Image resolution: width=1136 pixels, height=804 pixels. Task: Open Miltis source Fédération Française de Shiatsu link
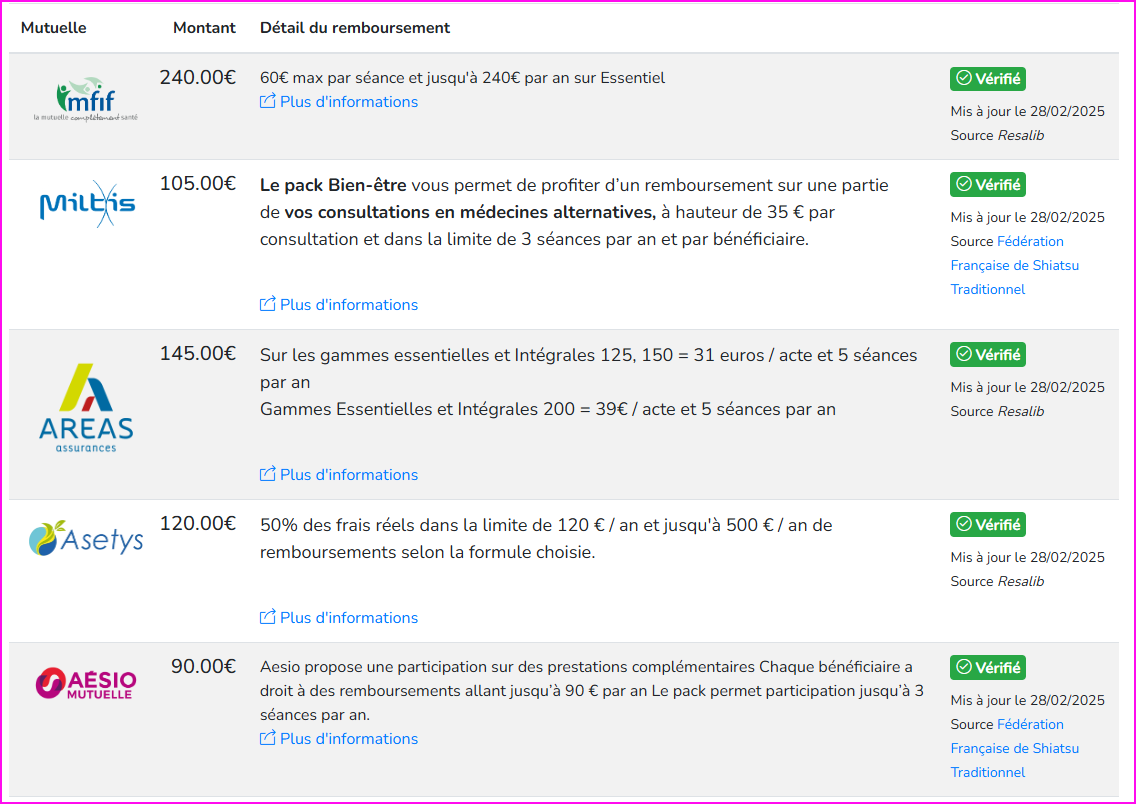(1014, 265)
